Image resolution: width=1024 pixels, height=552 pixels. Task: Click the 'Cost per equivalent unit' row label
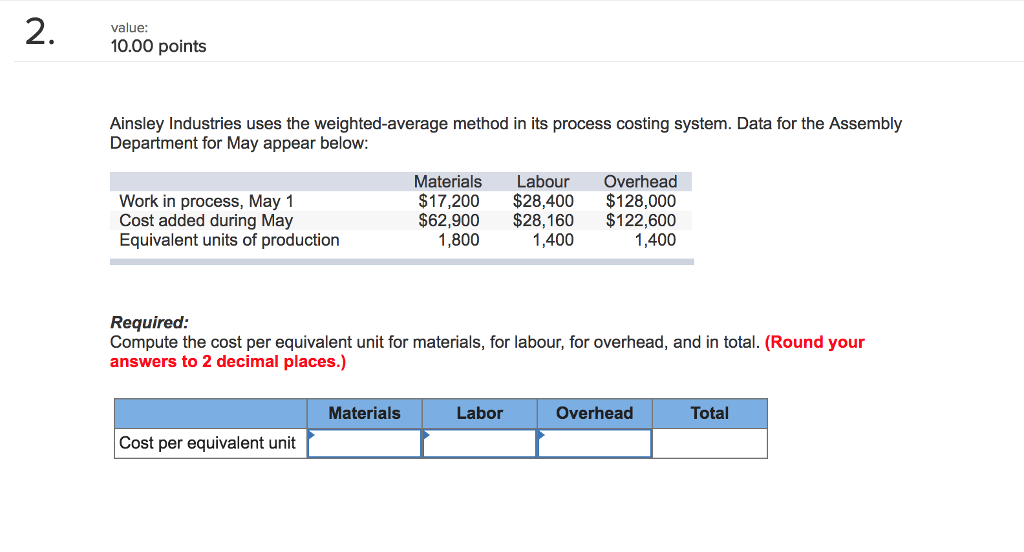click(x=208, y=443)
